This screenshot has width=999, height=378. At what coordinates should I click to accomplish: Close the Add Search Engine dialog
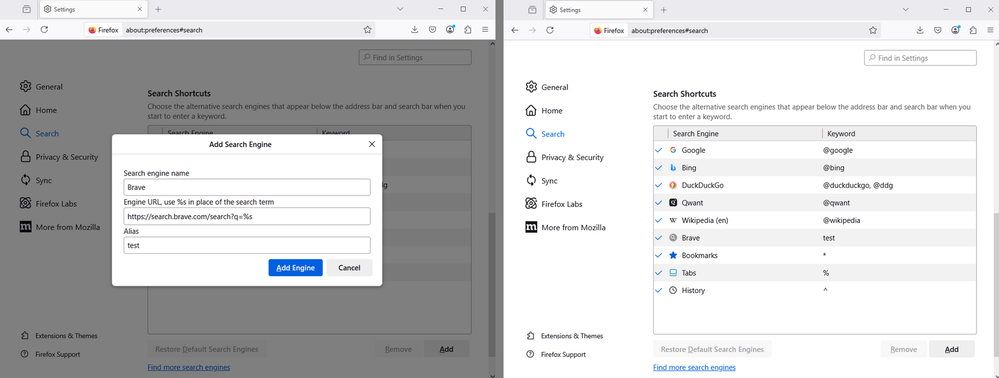372,145
